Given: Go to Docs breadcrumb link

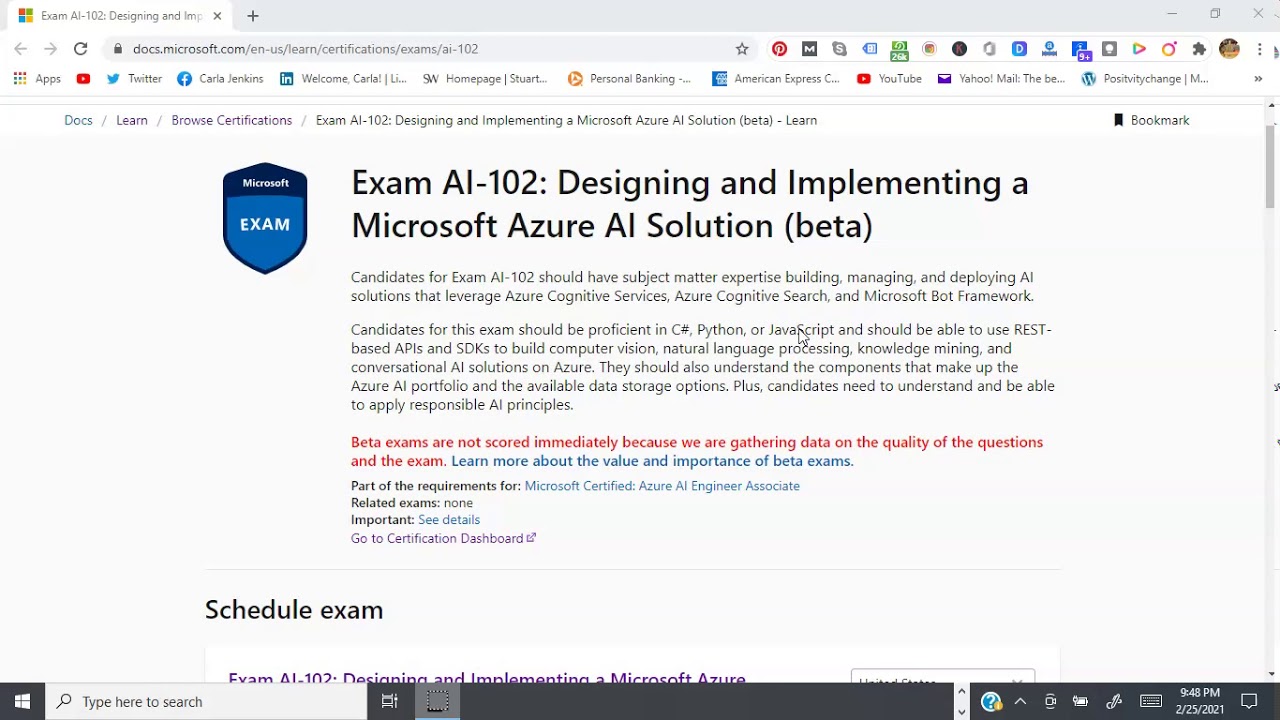Looking at the screenshot, I should [x=78, y=120].
